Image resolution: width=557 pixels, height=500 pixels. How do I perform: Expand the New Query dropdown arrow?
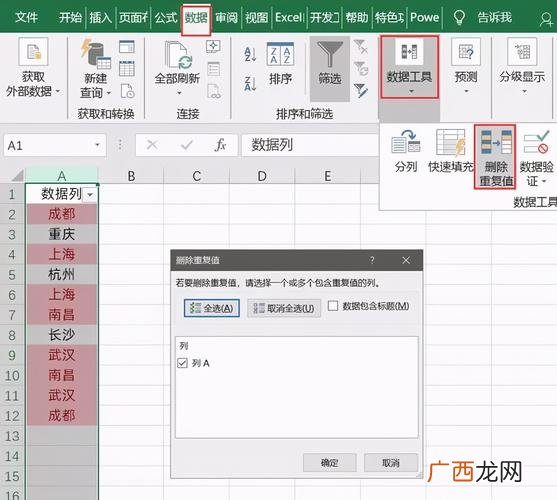click(x=109, y=93)
